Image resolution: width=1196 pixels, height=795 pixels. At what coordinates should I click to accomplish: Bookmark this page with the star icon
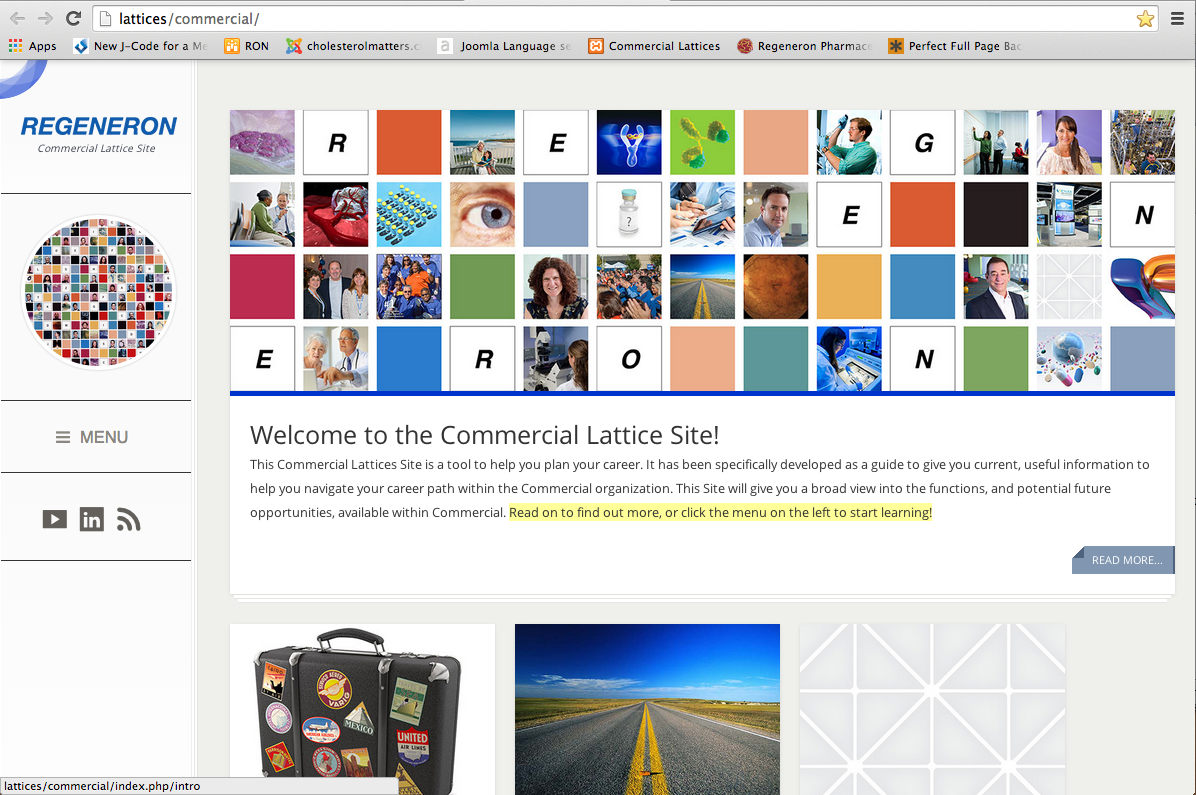(1145, 19)
